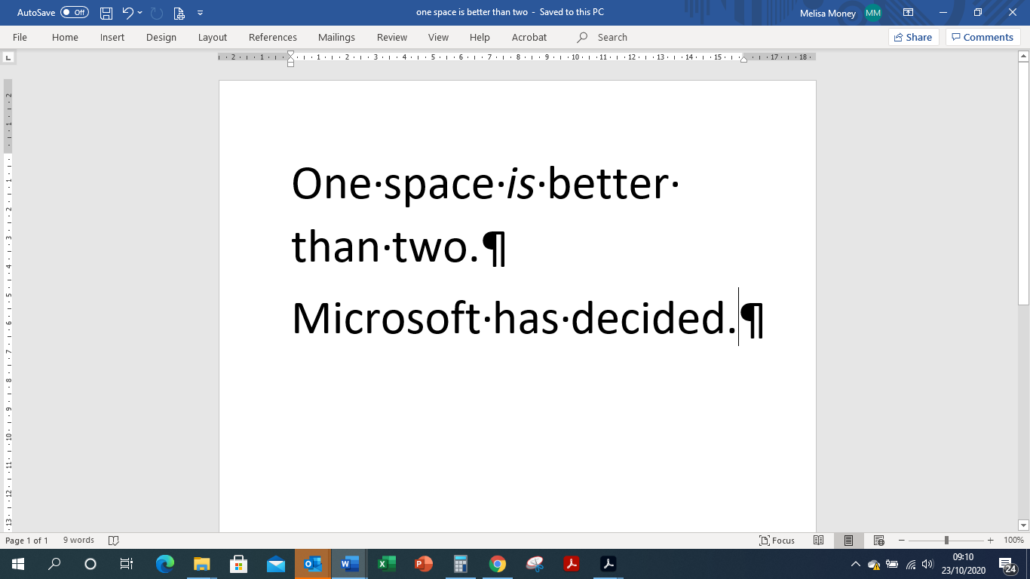Open the Undo history dropdown arrow
The width and height of the screenshot is (1030, 579).
pyautogui.click(x=140, y=12)
